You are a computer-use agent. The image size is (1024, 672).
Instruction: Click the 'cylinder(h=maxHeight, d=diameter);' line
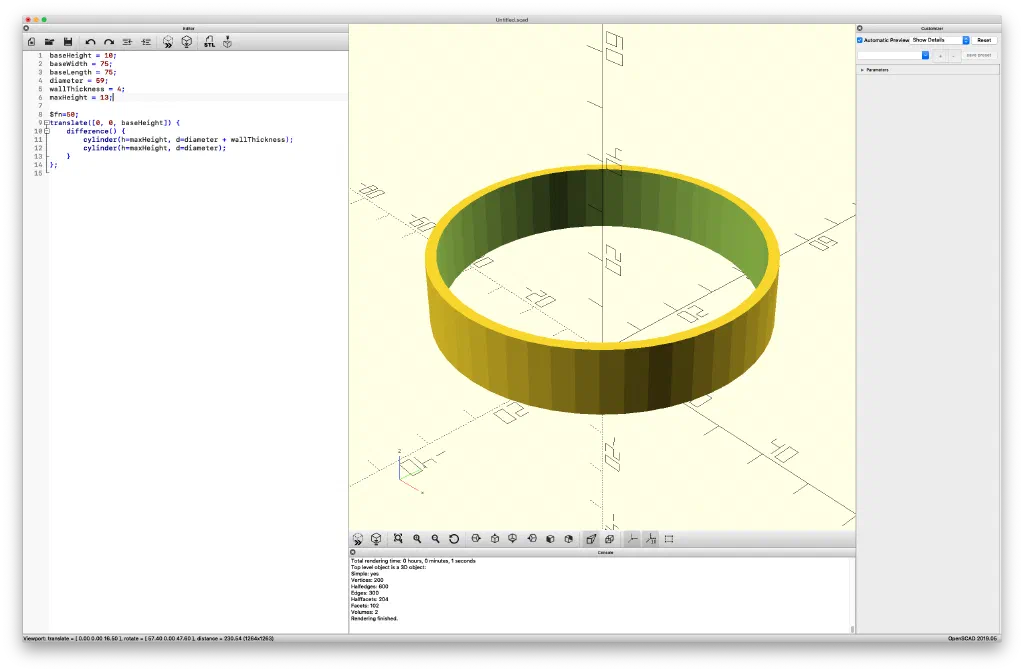(x=155, y=148)
